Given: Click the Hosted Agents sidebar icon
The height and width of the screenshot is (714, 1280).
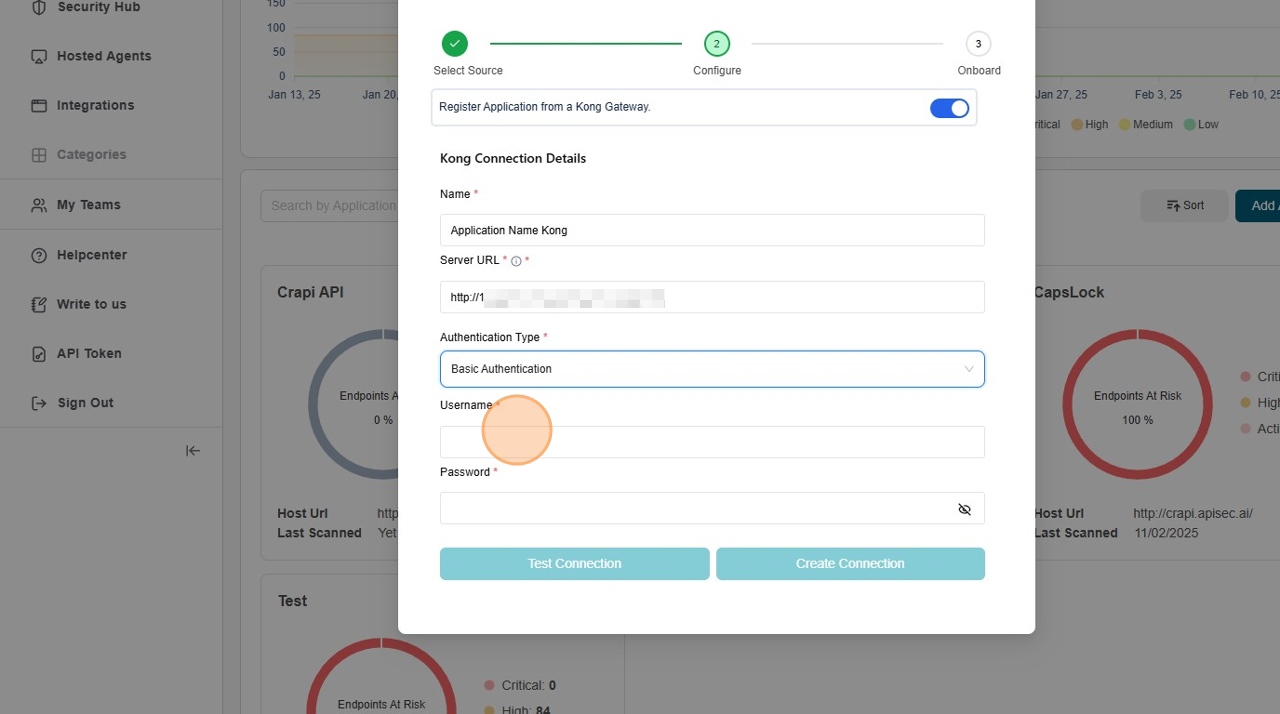Looking at the screenshot, I should (x=39, y=57).
